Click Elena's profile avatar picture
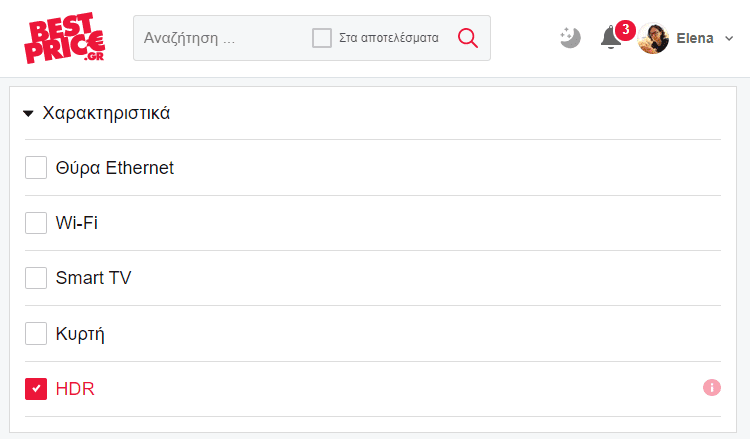Screen dimensions: 750x439 pos(653,38)
